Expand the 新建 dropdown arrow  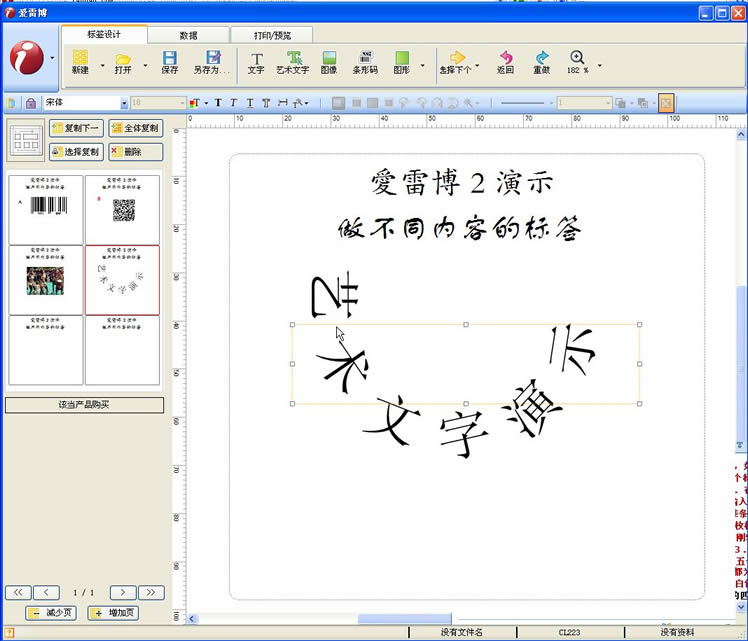pos(102,65)
